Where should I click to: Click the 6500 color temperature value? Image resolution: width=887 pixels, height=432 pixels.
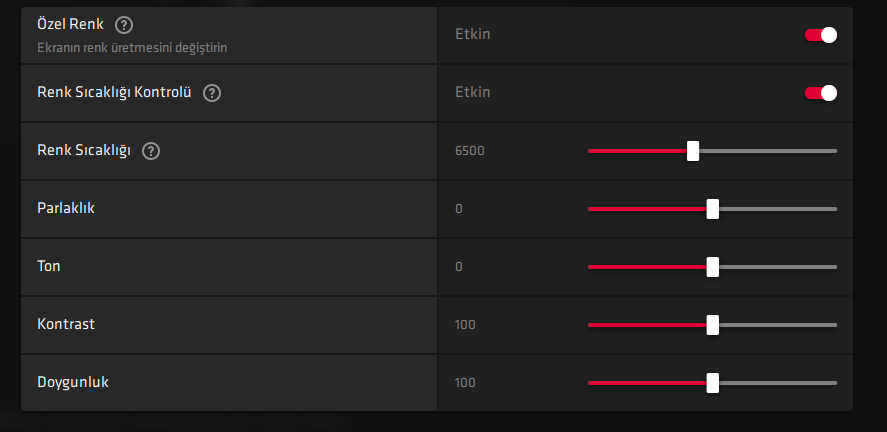click(469, 151)
